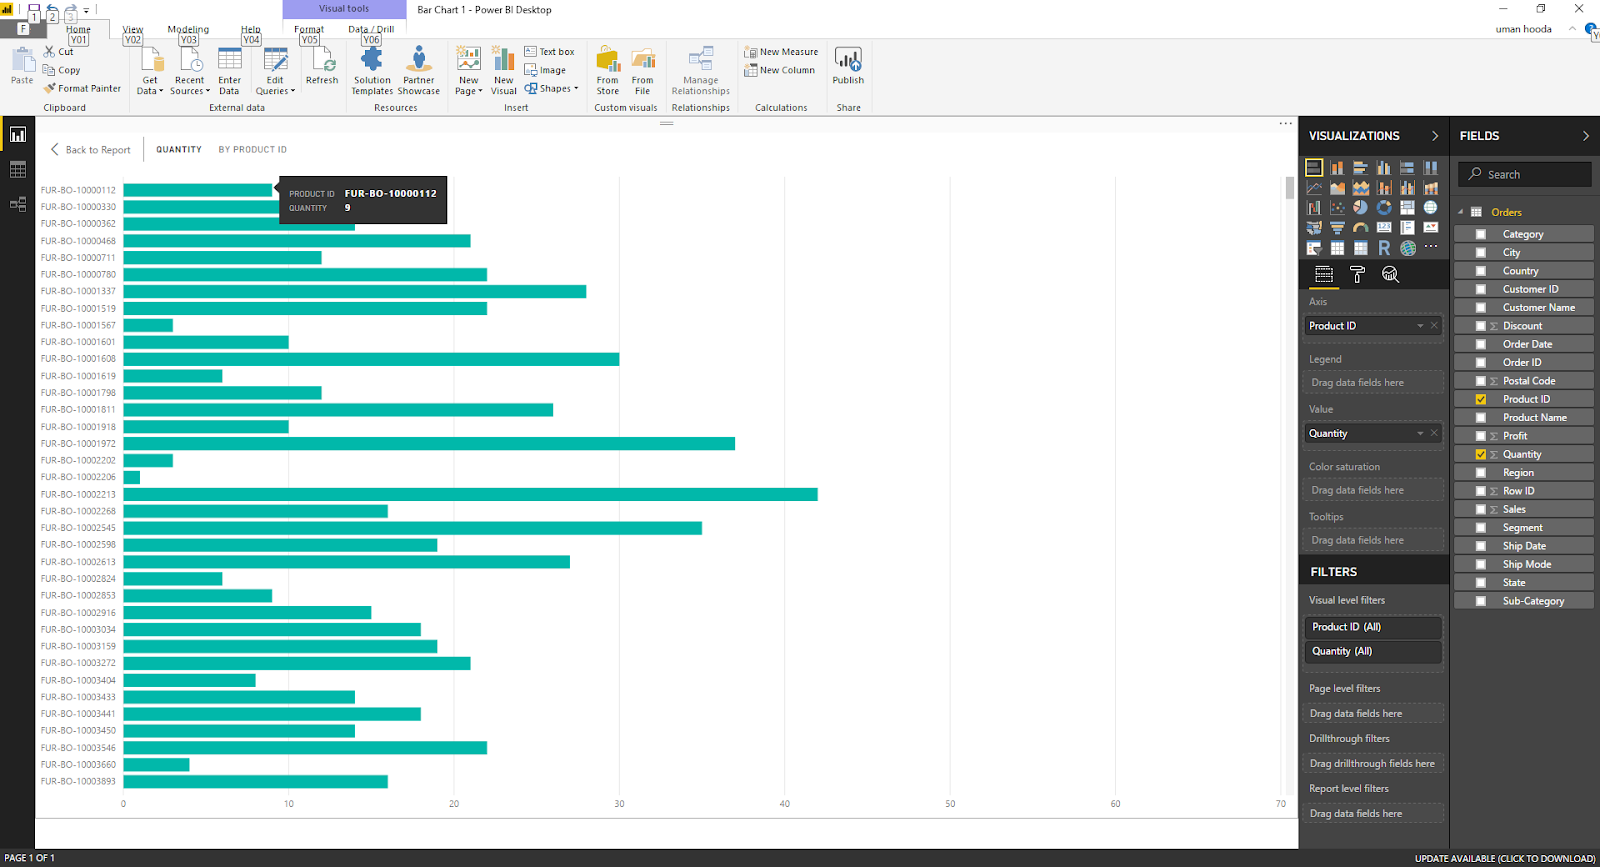Switch to Data view in left sidebar
The height and width of the screenshot is (867, 1600).
point(17,170)
